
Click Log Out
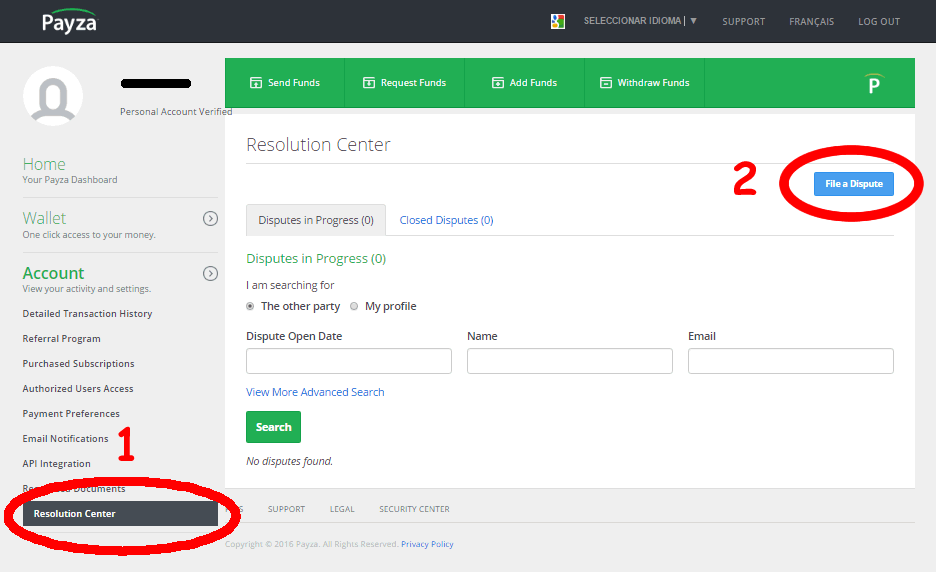[879, 21]
